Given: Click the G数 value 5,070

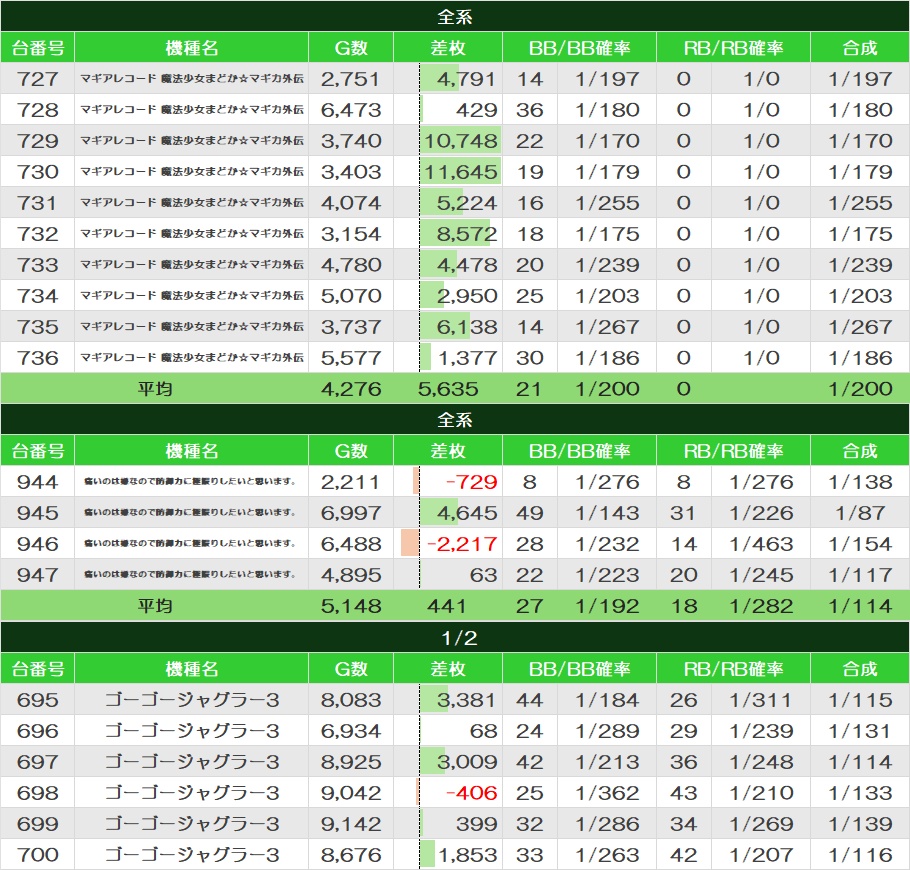Looking at the screenshot, I should click(351, 296).
